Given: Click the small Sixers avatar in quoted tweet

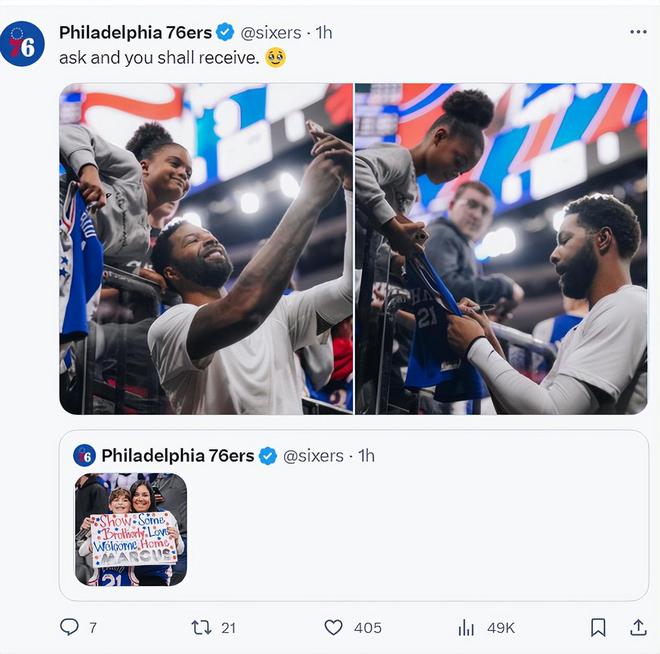Looking at the screenshot, I should click(85, 456).
